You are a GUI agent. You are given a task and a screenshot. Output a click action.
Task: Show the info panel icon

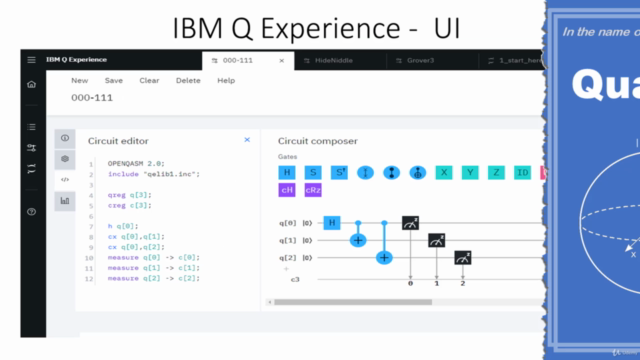(65, 138)
